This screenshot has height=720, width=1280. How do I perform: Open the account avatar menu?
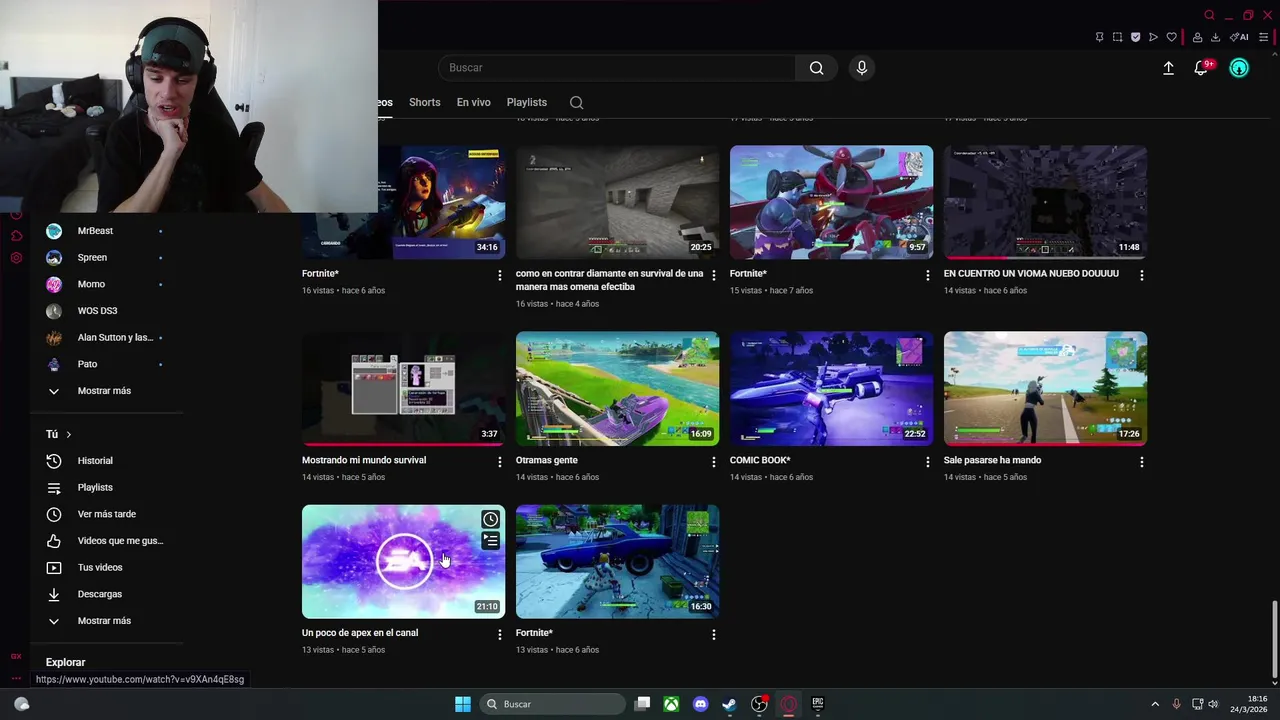[1239, 68]
